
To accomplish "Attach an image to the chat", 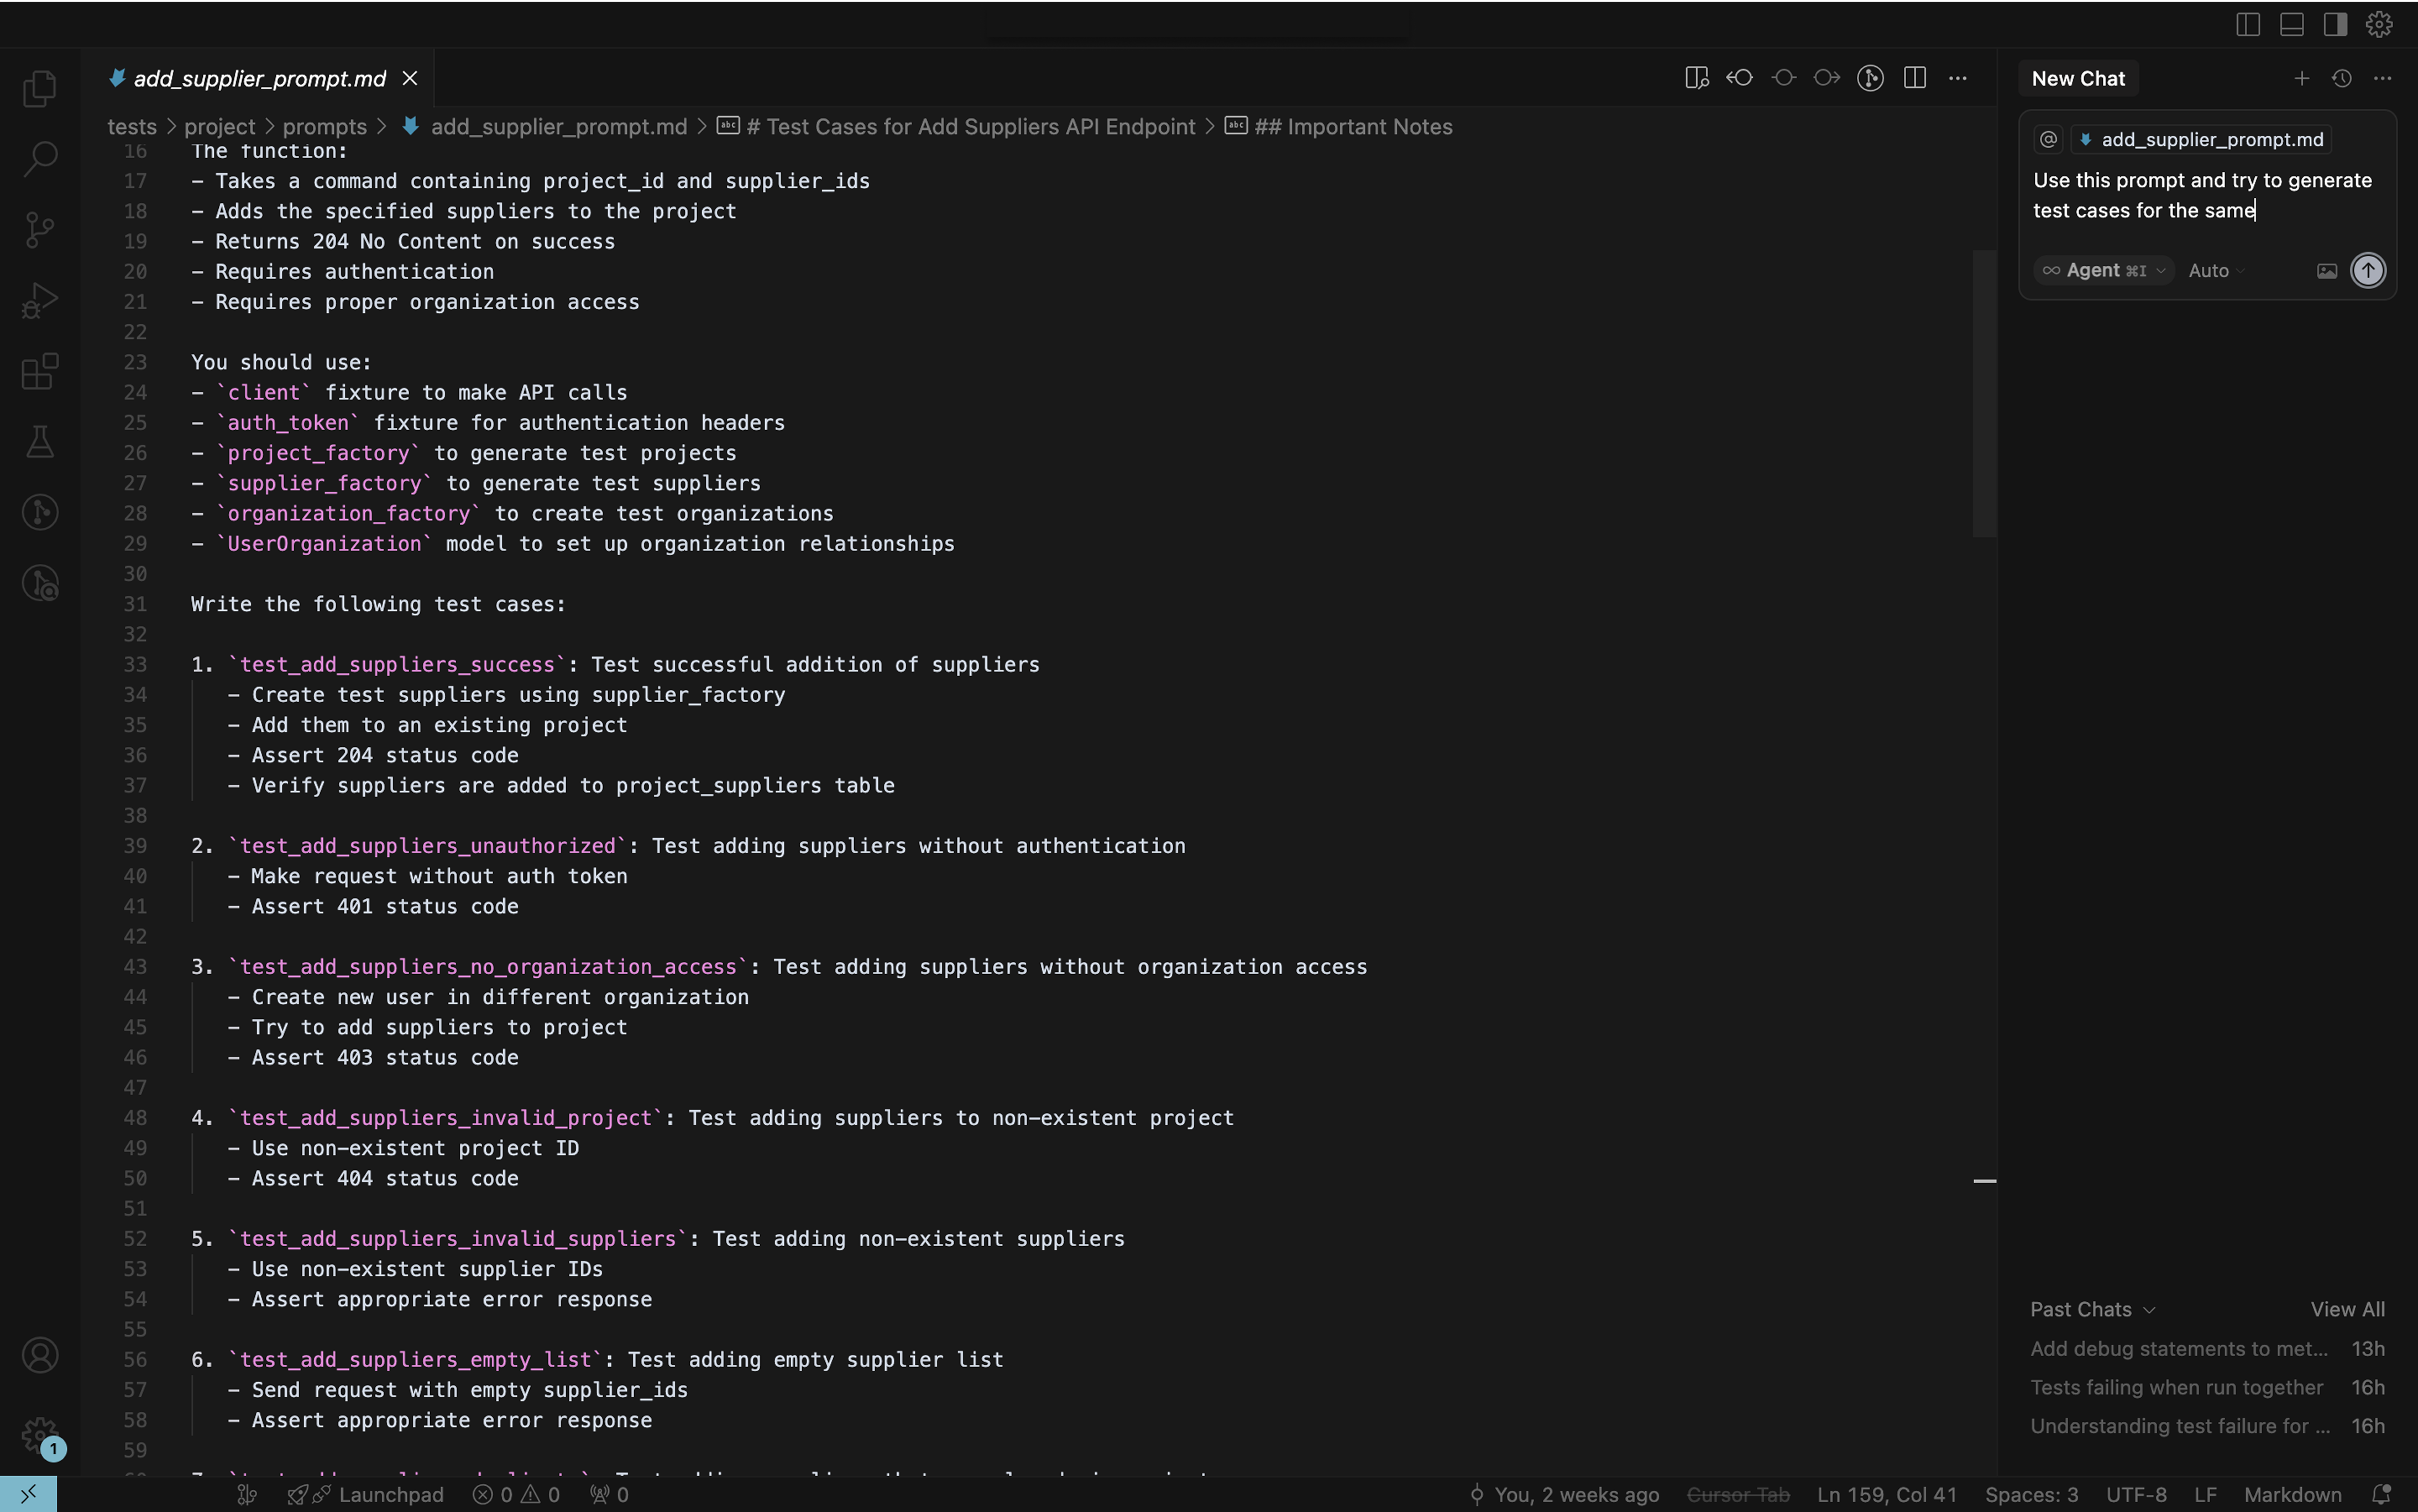I will pos(2327,271).
